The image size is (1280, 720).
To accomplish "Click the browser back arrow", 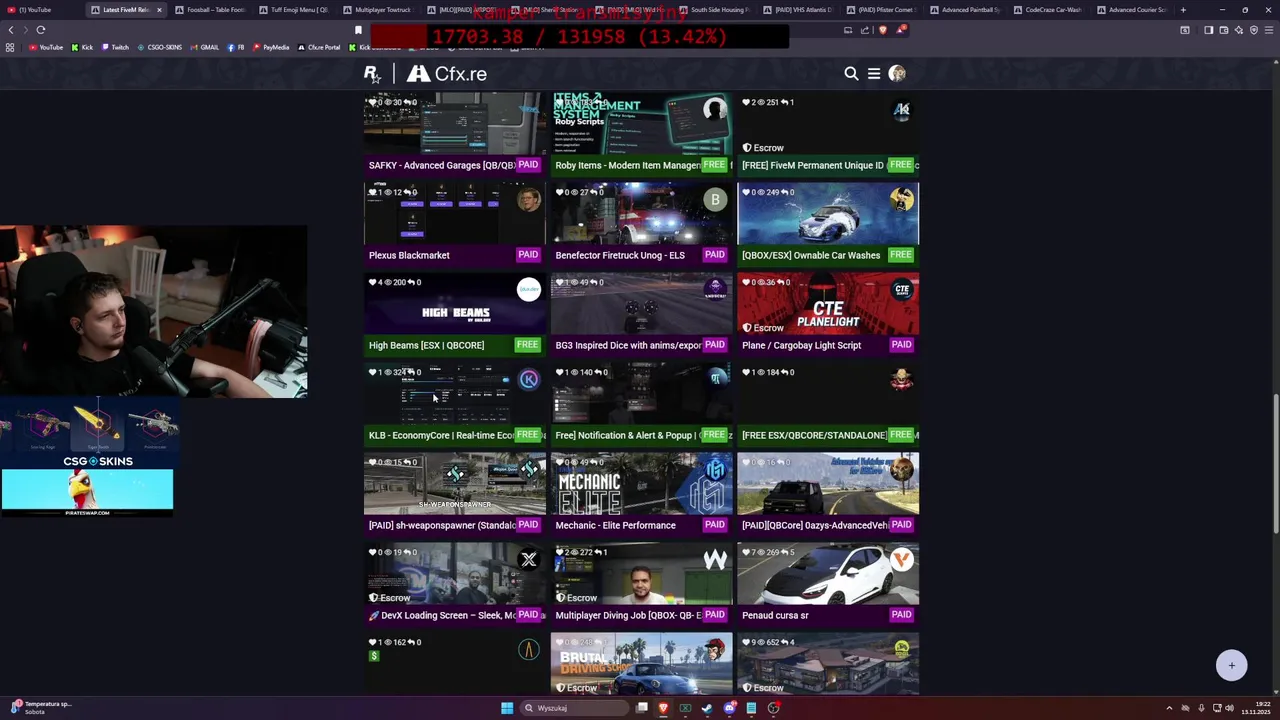I will click(x=11, y=30).
